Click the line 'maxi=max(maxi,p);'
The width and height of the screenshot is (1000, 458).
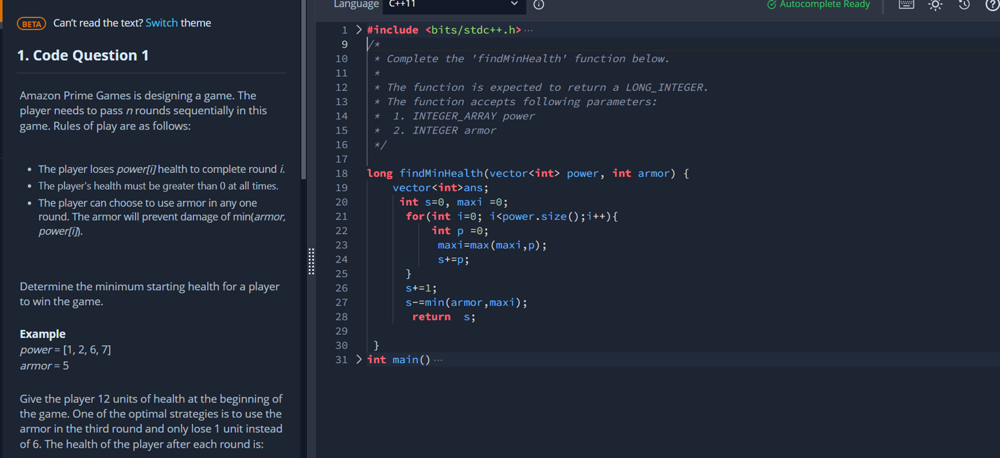point(492,246)
